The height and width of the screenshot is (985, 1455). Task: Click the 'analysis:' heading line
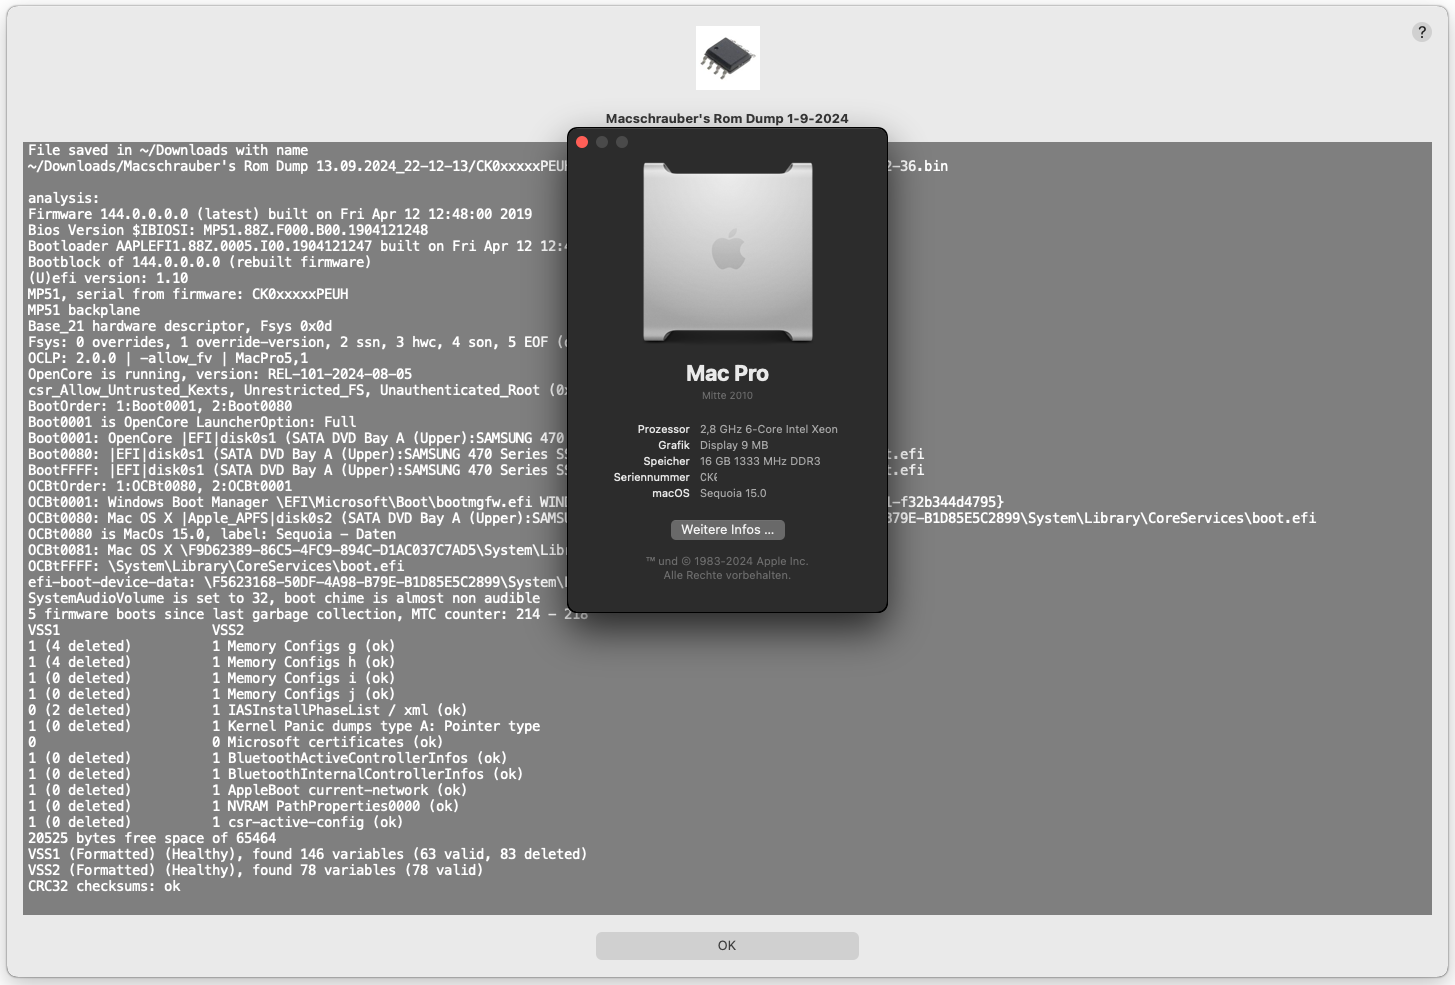click(64, 198)
